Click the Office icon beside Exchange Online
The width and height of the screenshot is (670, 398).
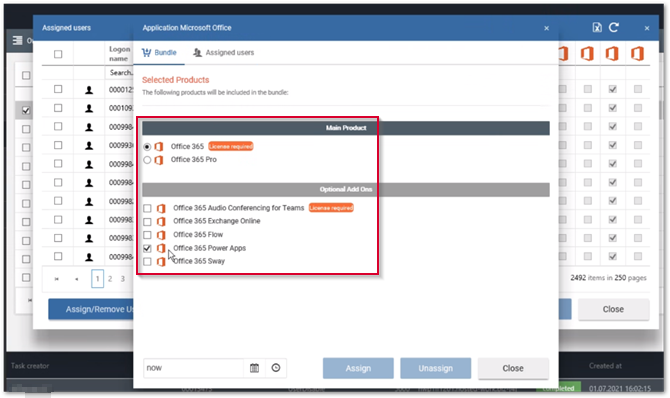pos(161,221)
